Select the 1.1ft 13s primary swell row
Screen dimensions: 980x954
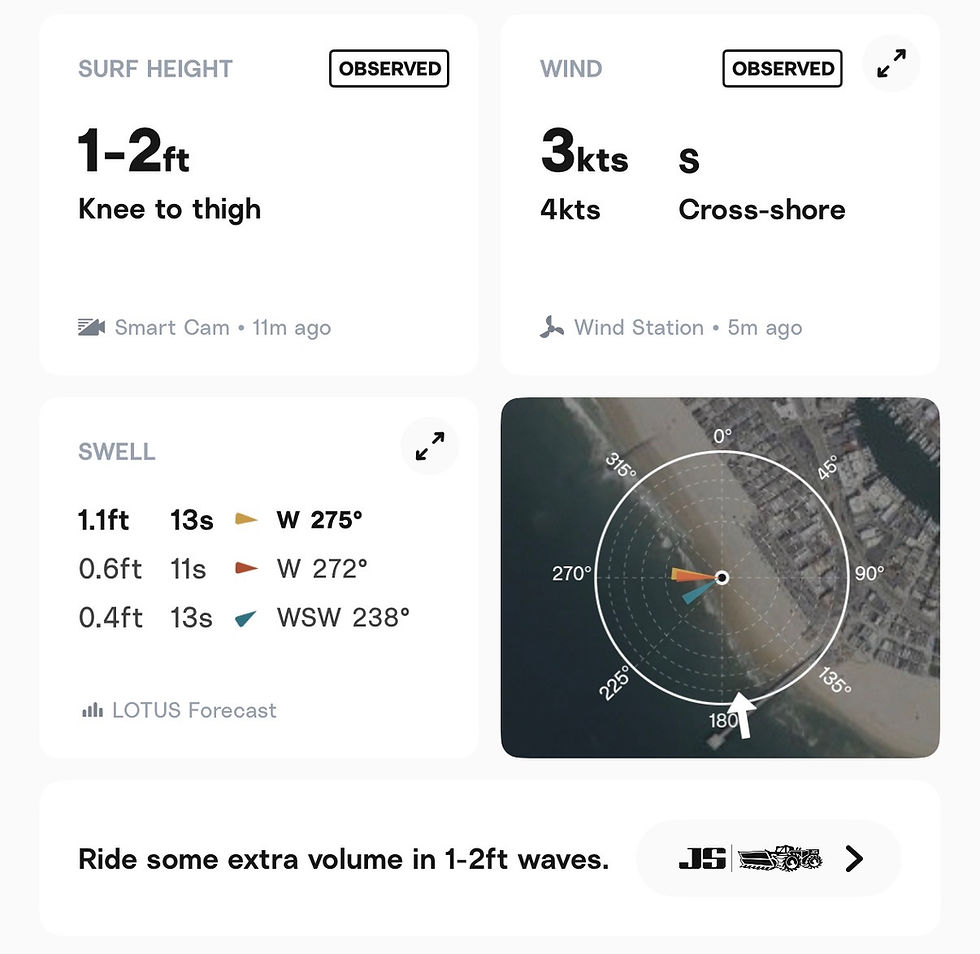pos(220,520)
